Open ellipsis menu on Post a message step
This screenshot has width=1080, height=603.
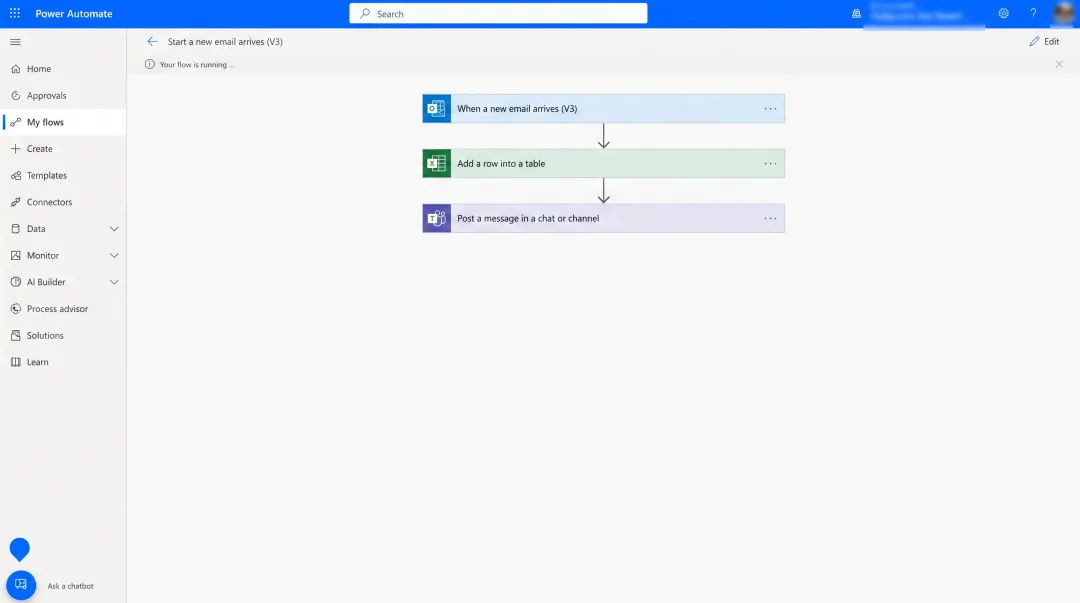coord(770,218)
